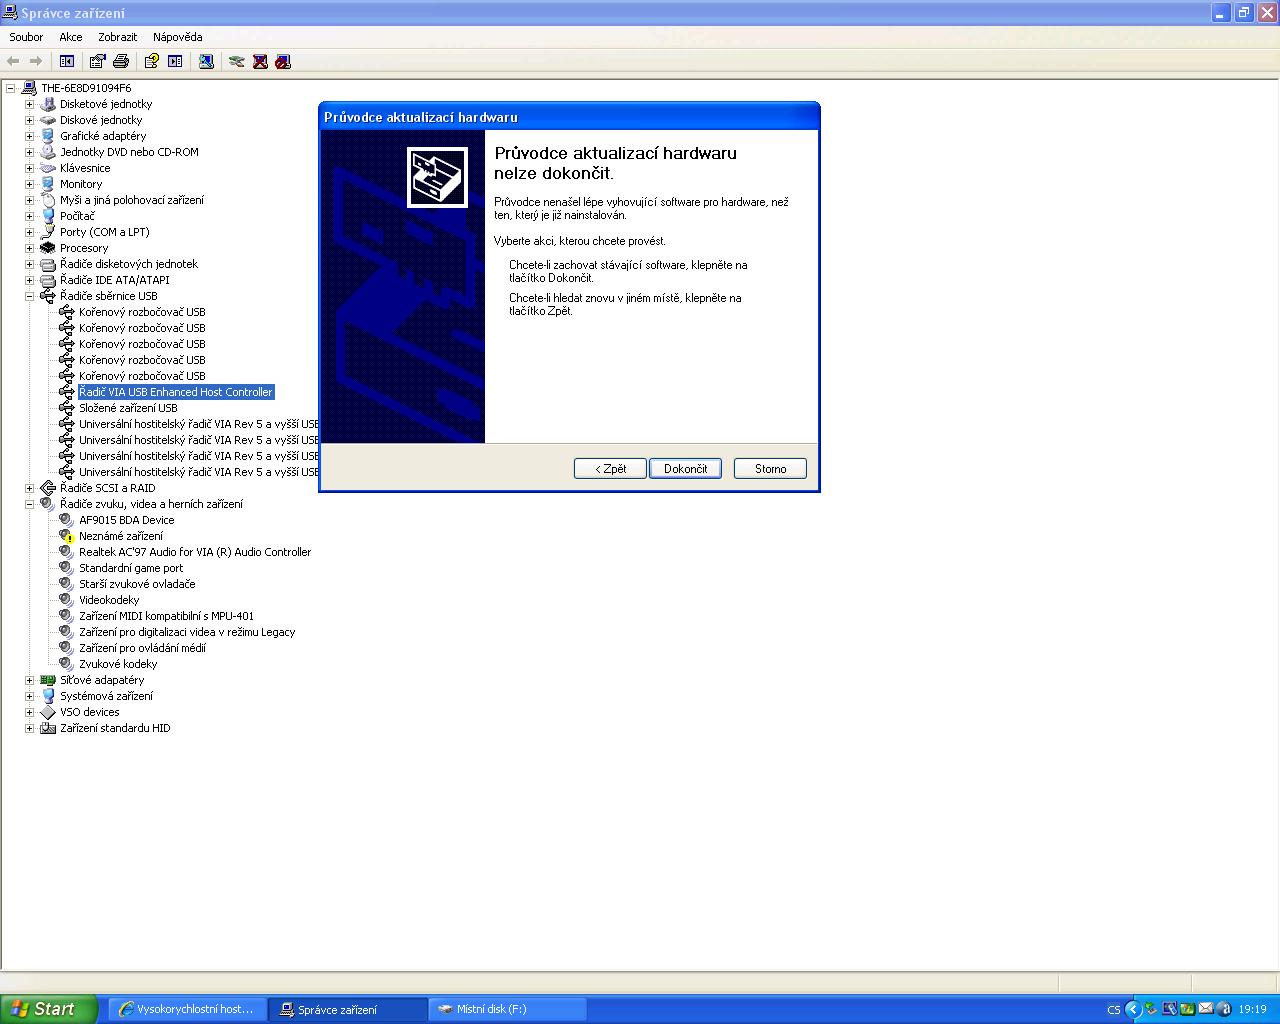This screenshot has height=1024, width=1280.
Task: Click the Safely Remove Hardware tray icon
Action: 1151,1009
